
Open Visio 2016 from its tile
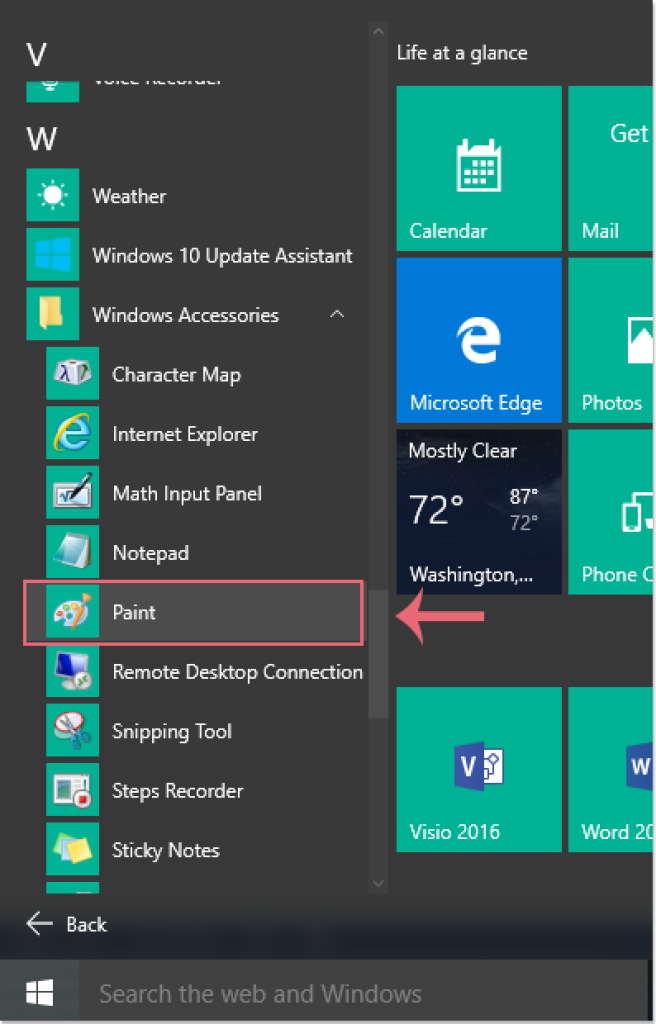coord(478,768)
